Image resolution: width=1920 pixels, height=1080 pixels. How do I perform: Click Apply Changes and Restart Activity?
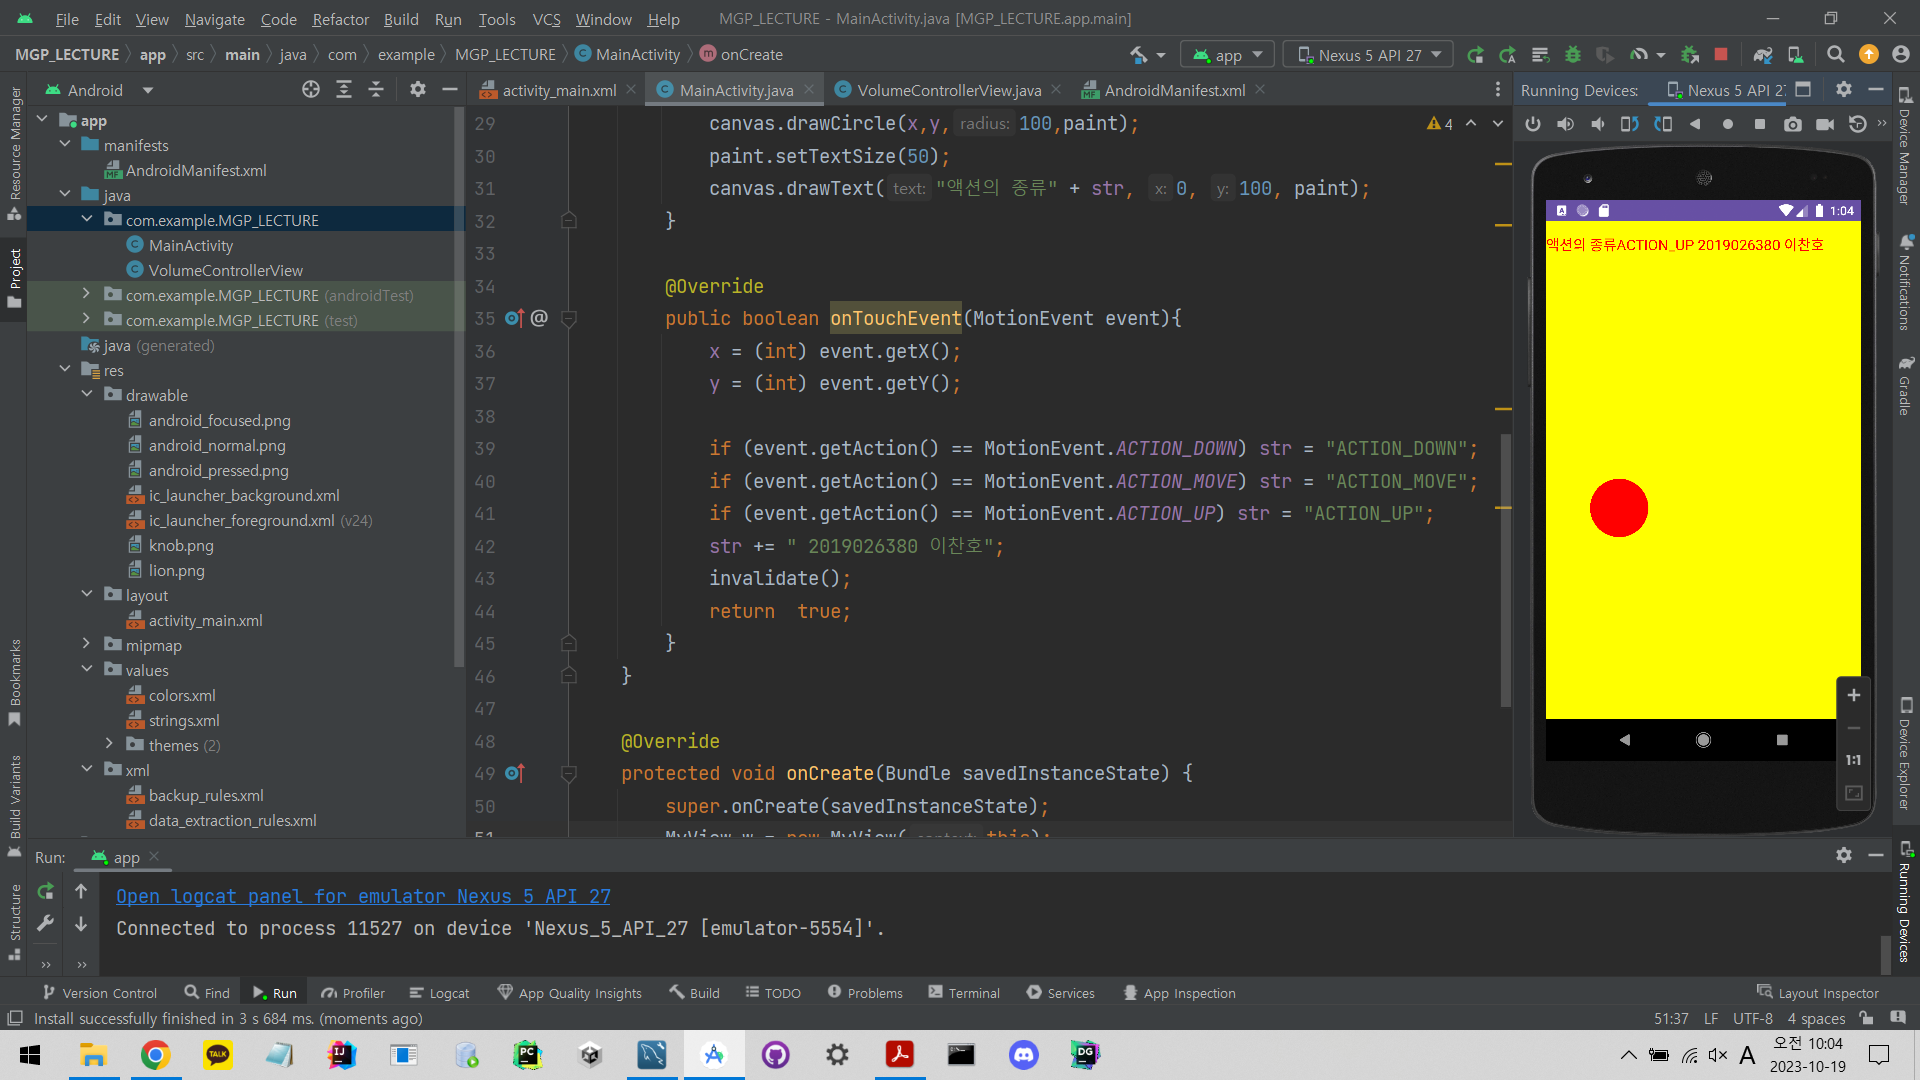(1507, 55)
